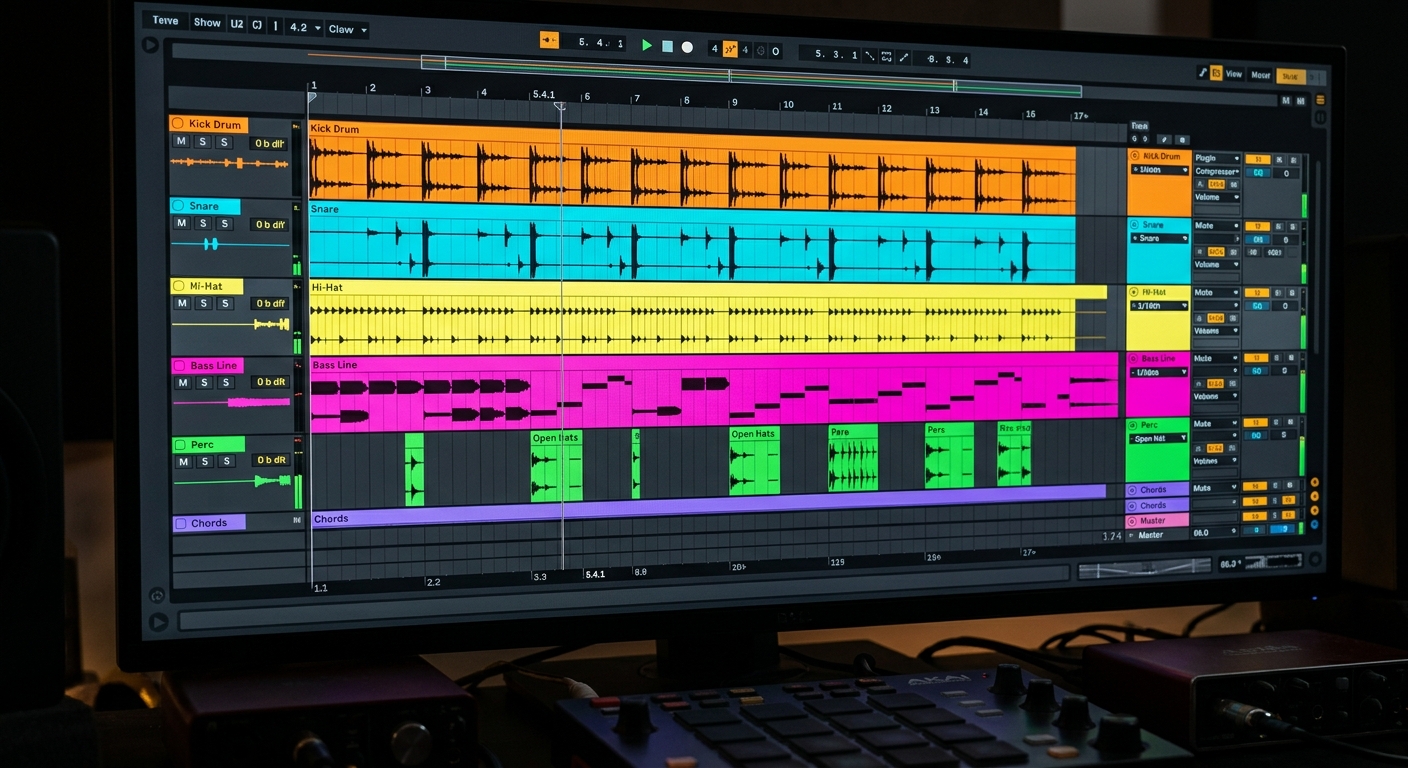Click the orange MIDI indicator icon top left of transport
1408x768 pixels.
pos(546,38)
